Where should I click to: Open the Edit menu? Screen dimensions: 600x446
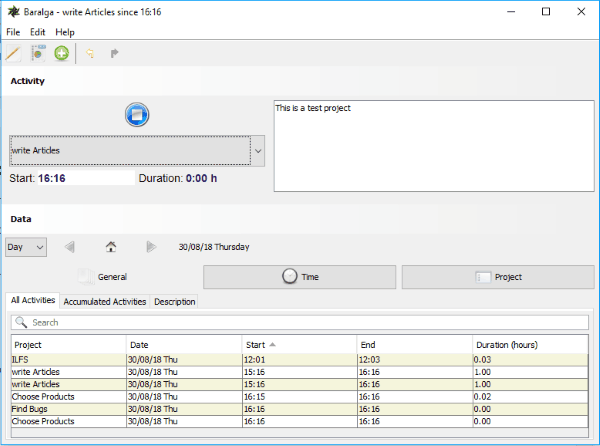click(38, 32)
